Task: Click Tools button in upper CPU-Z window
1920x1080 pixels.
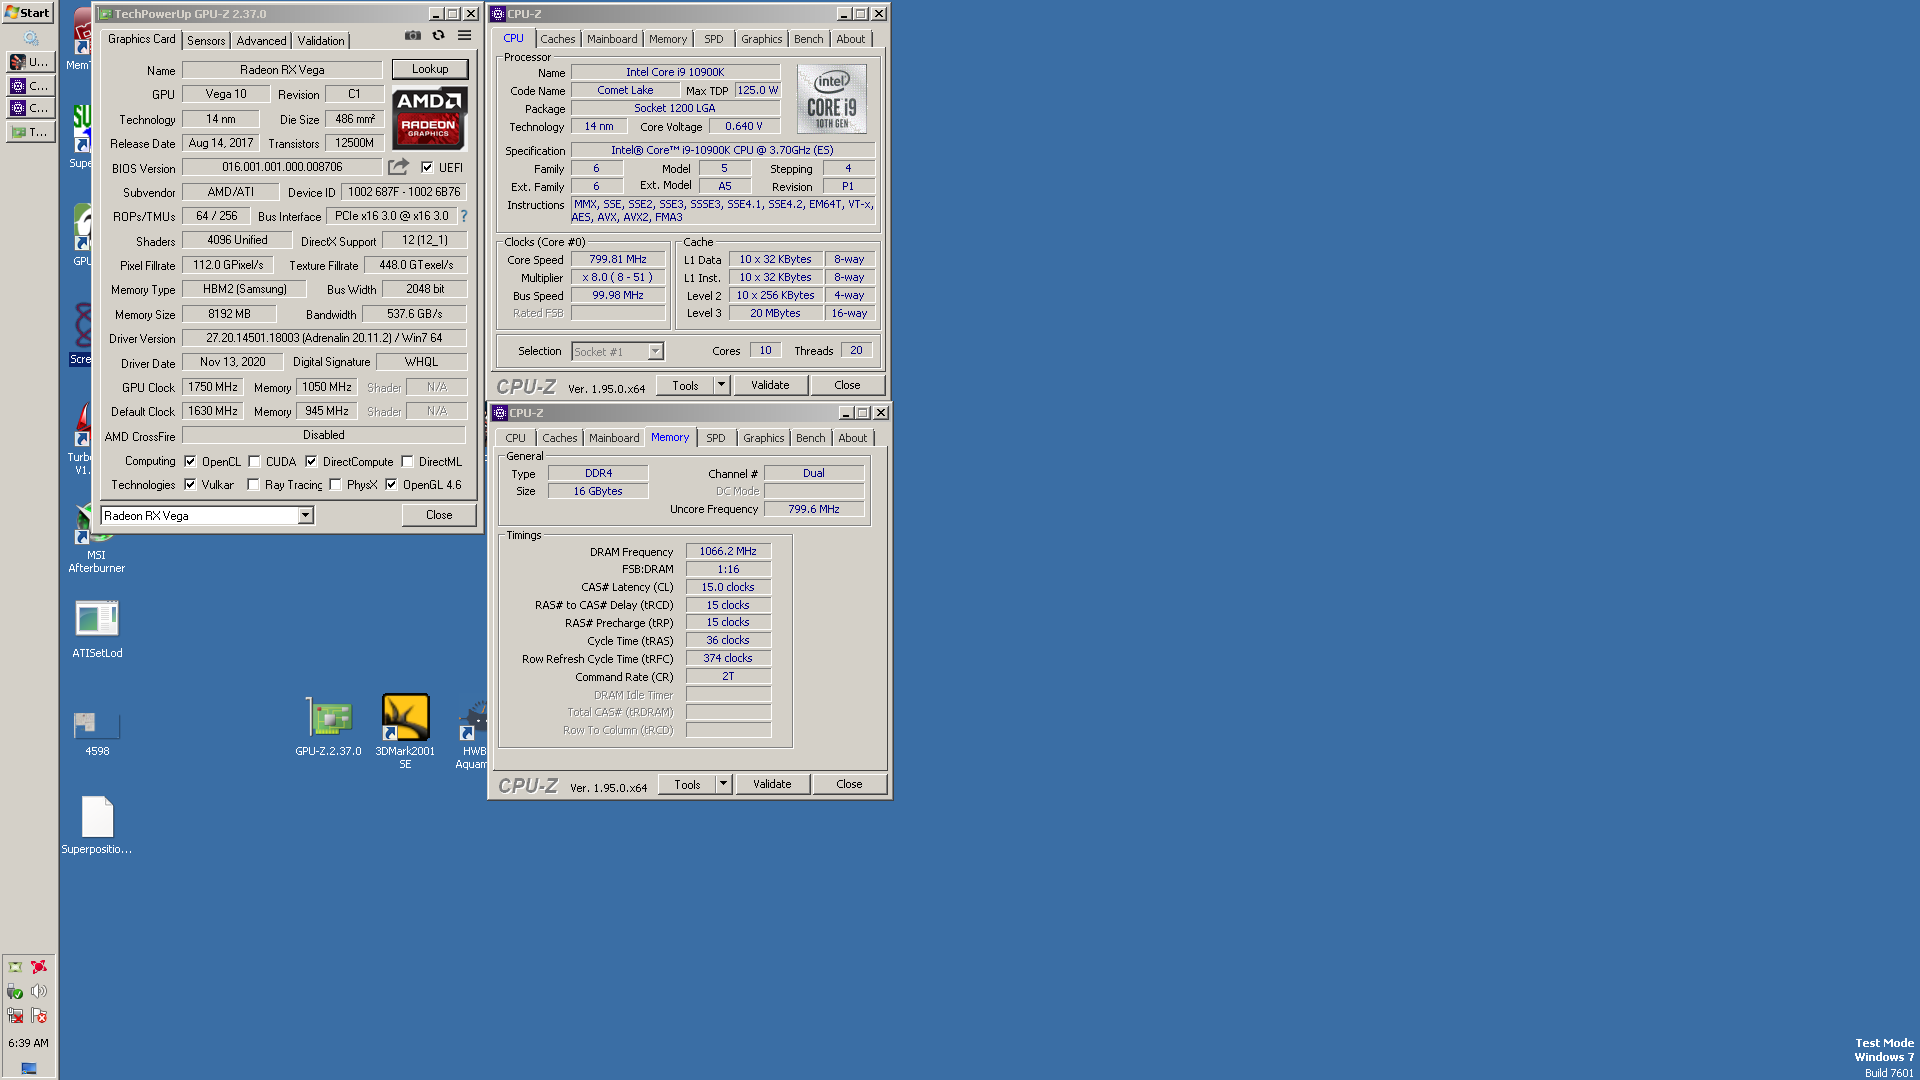Action: [x=685, y=385]
